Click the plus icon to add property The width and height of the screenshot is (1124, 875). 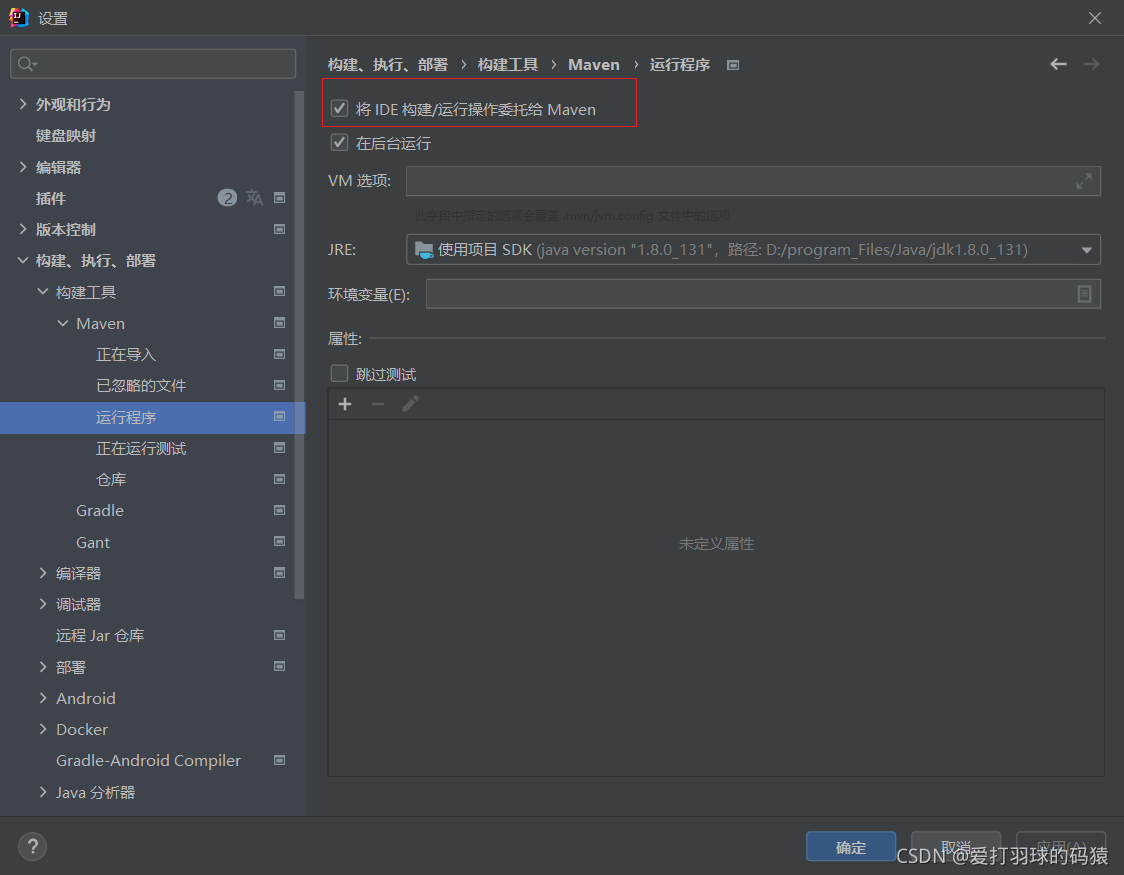tap(345, 404)
